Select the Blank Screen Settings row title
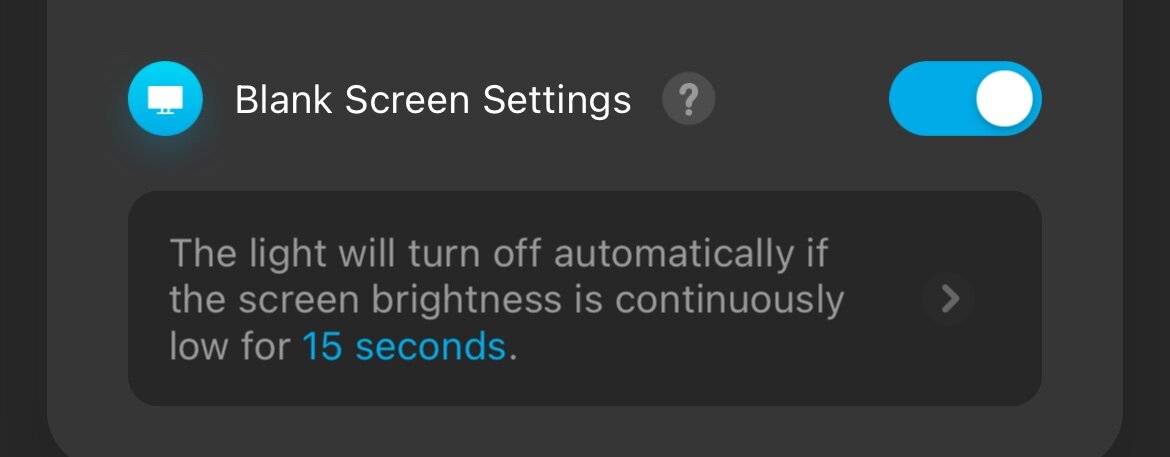This screenshot has height=457, width=1170. click(432, 100)
